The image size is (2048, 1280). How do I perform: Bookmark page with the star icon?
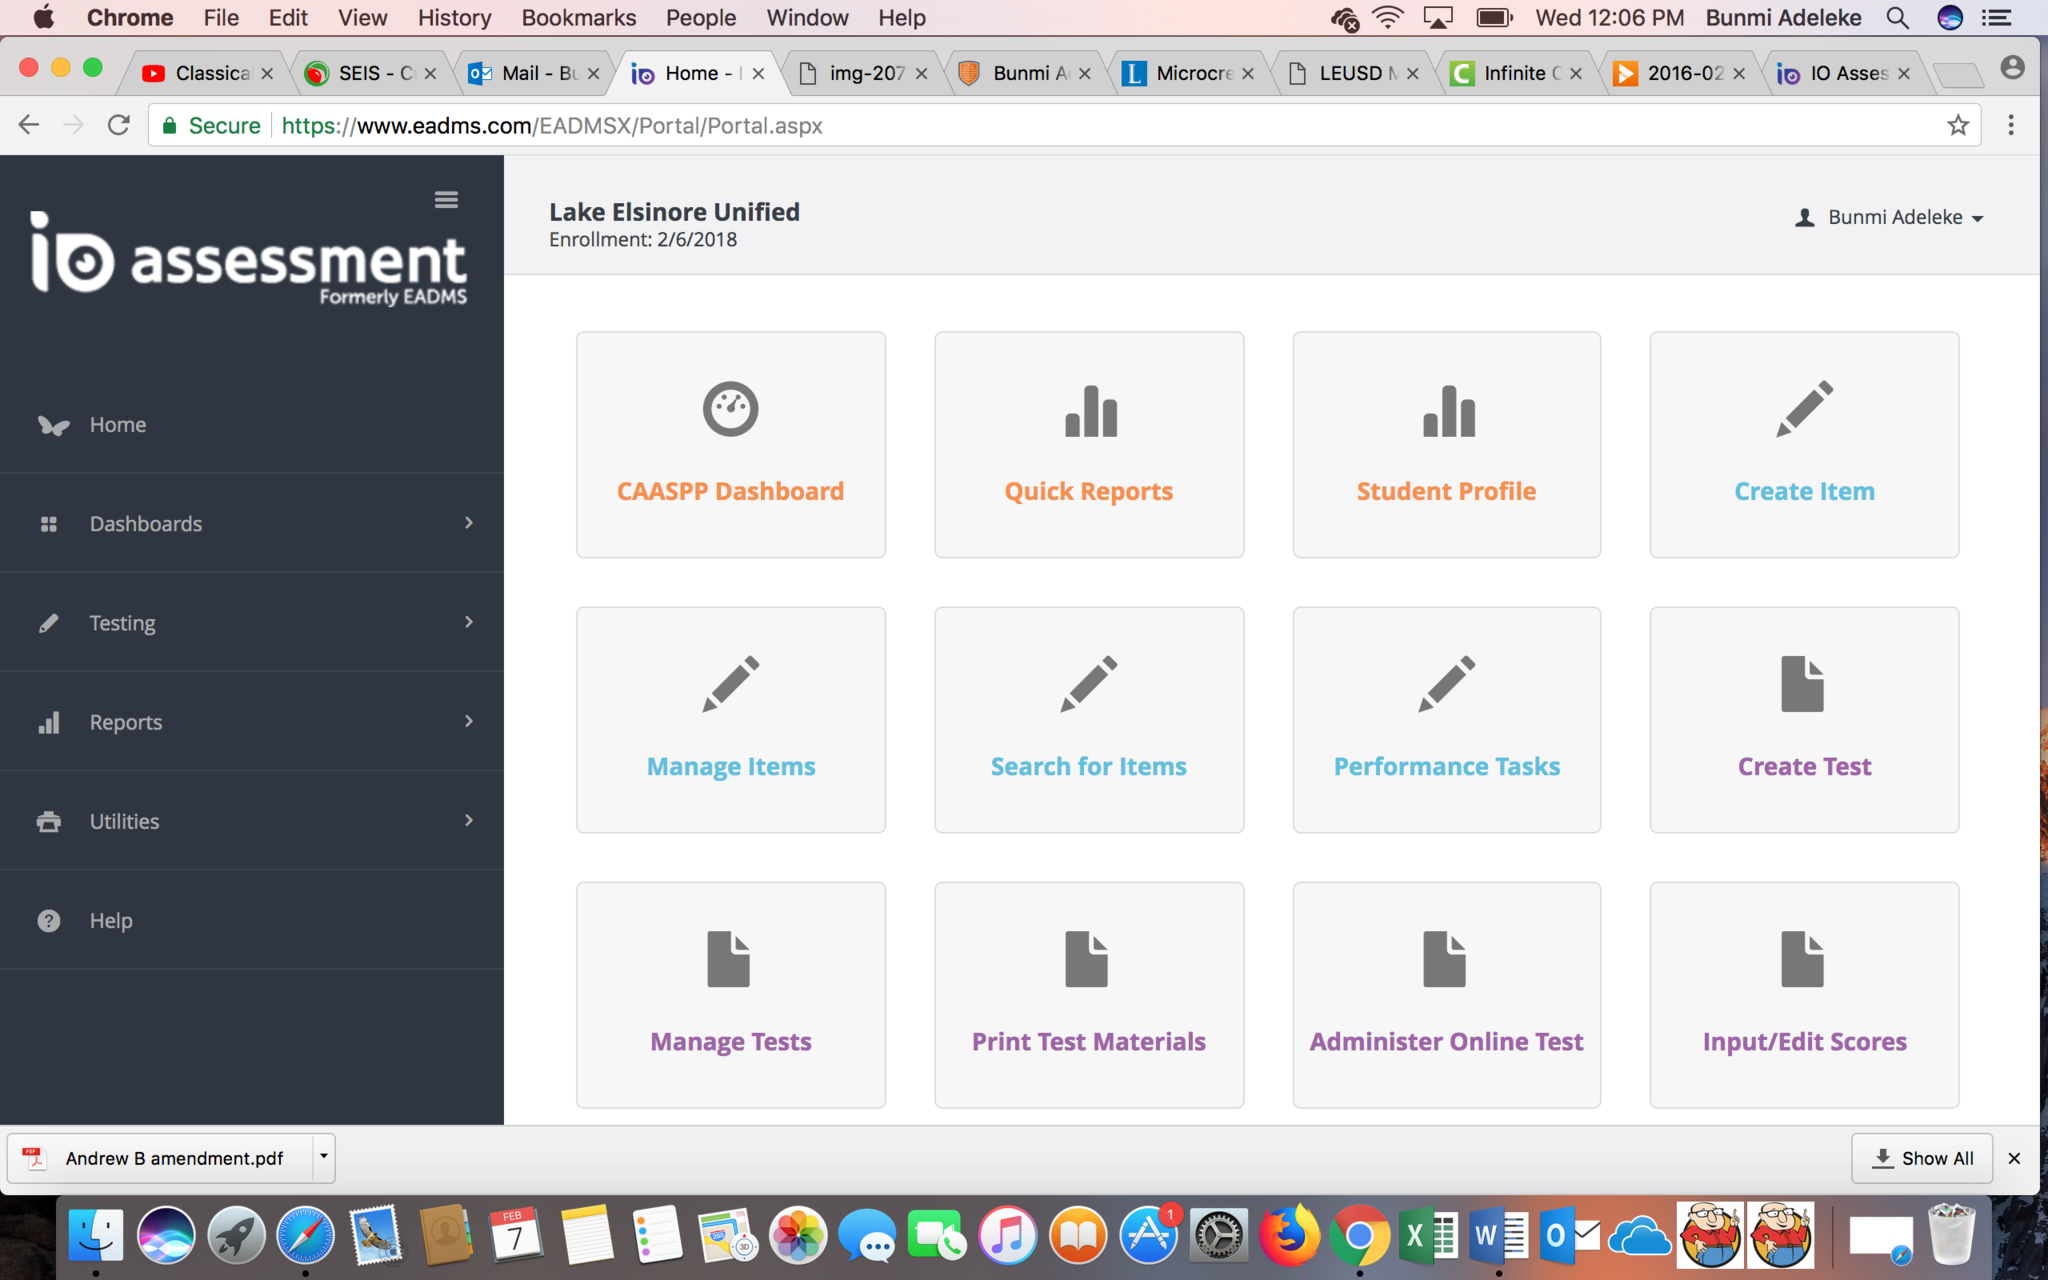click(x=1957, y=125)
